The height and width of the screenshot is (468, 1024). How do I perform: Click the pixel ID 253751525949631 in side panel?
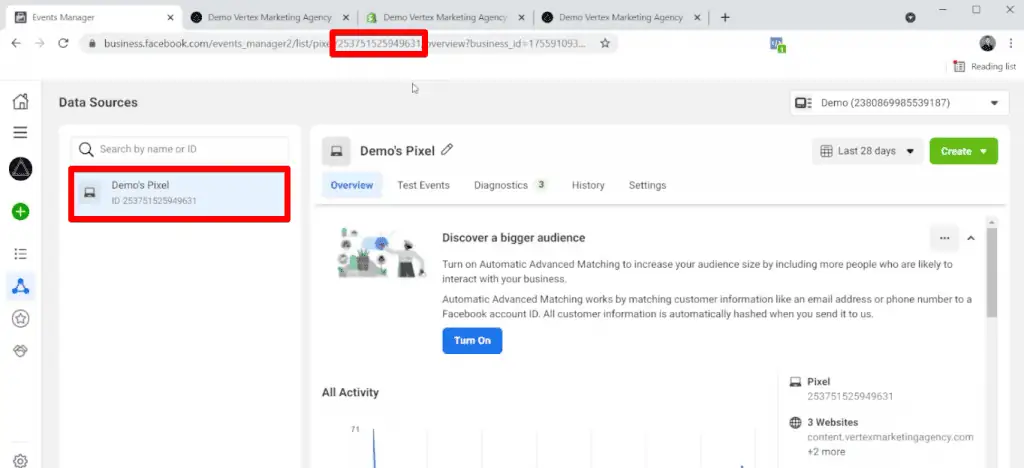[x=850, y=396]
